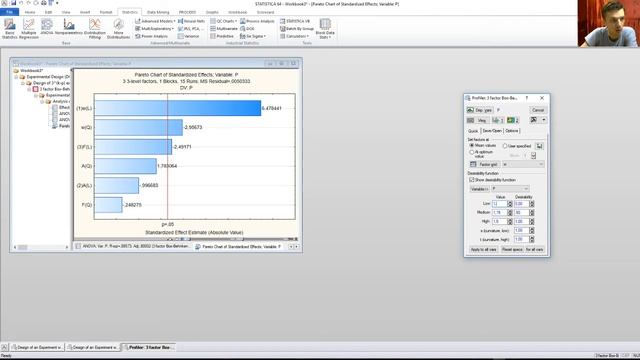
Task: Select the User specified radio option
Action: 517,146
